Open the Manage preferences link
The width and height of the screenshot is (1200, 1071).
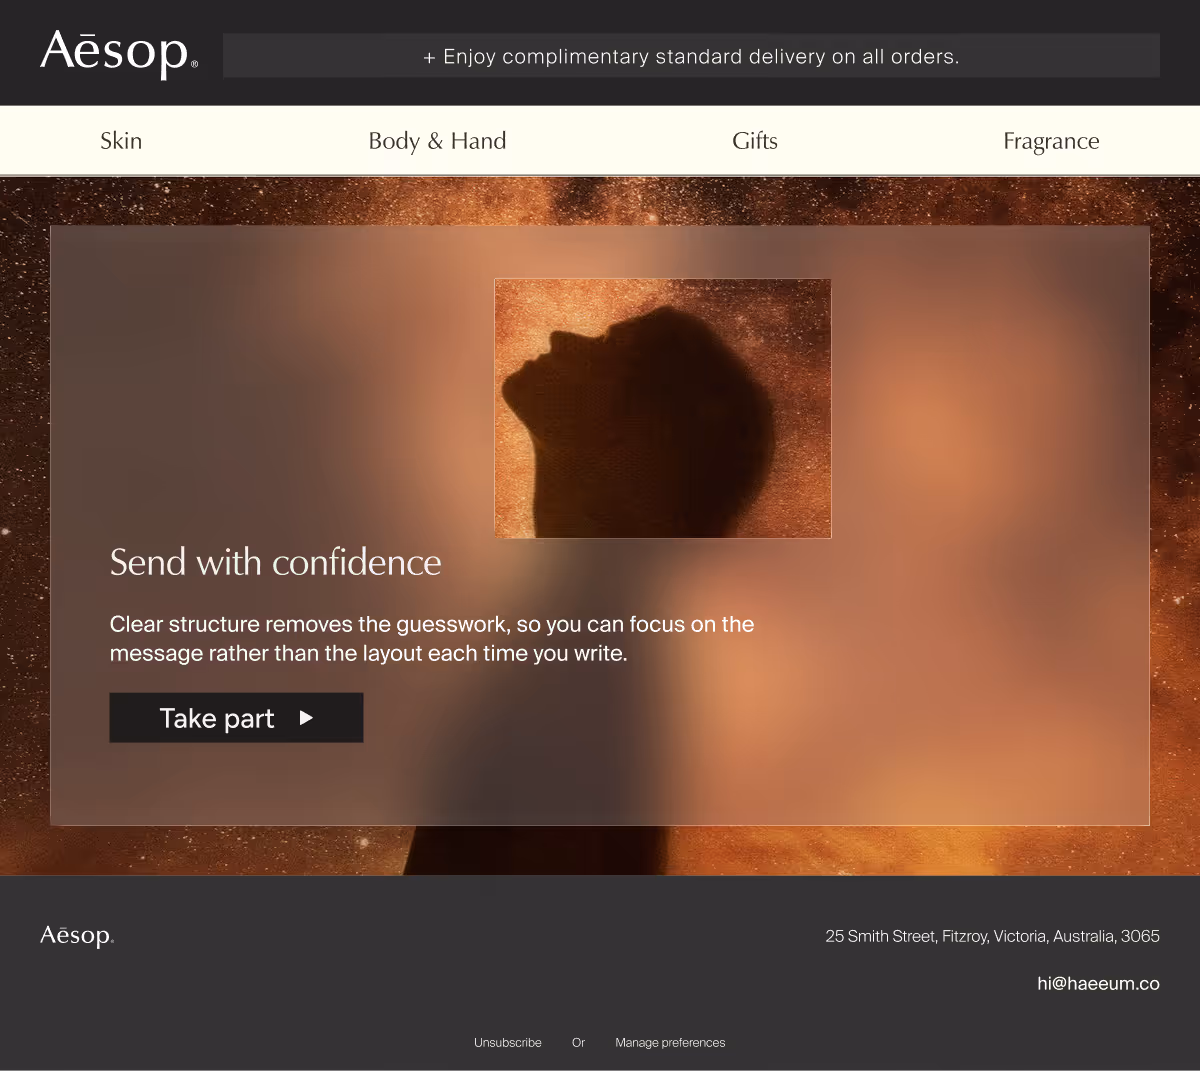[670, 1042]
